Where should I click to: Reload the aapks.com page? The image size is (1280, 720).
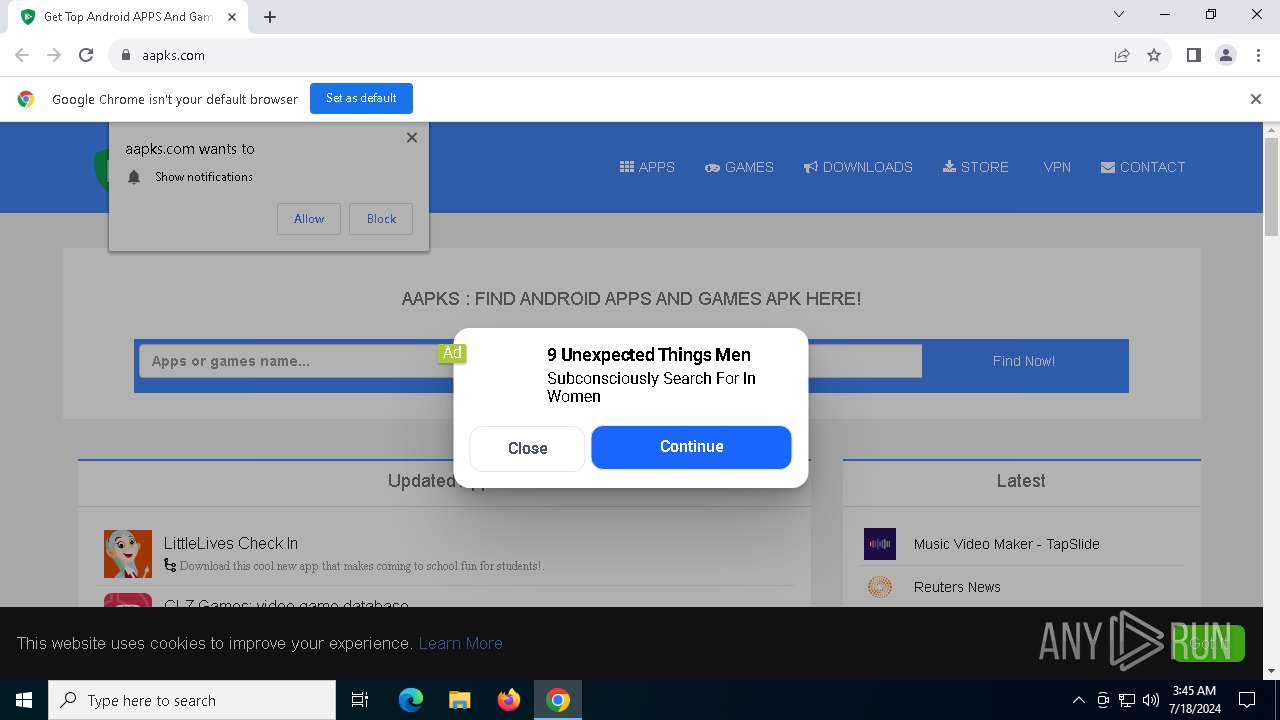[86, 55]
